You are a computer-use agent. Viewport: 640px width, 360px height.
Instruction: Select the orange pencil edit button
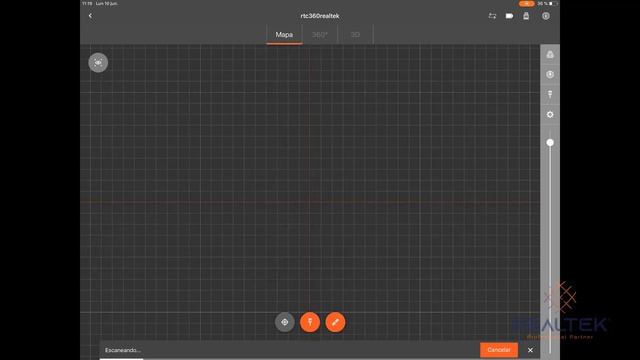coord(335,322)
